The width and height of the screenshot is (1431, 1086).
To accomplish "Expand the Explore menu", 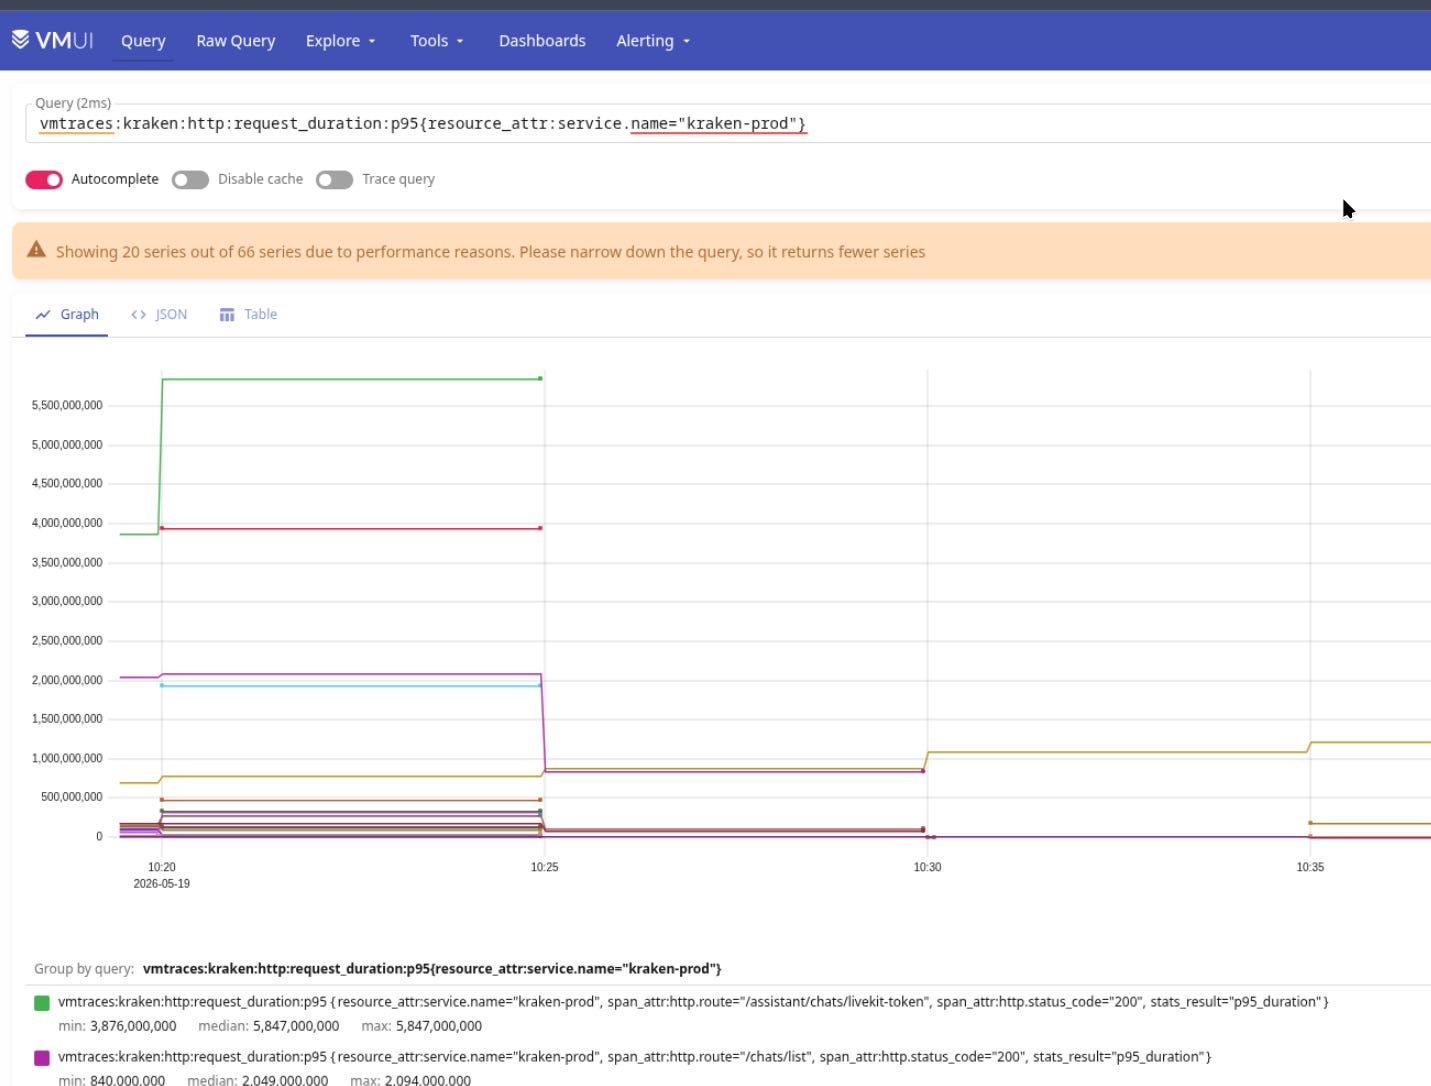I will click(x=341, y=41).
